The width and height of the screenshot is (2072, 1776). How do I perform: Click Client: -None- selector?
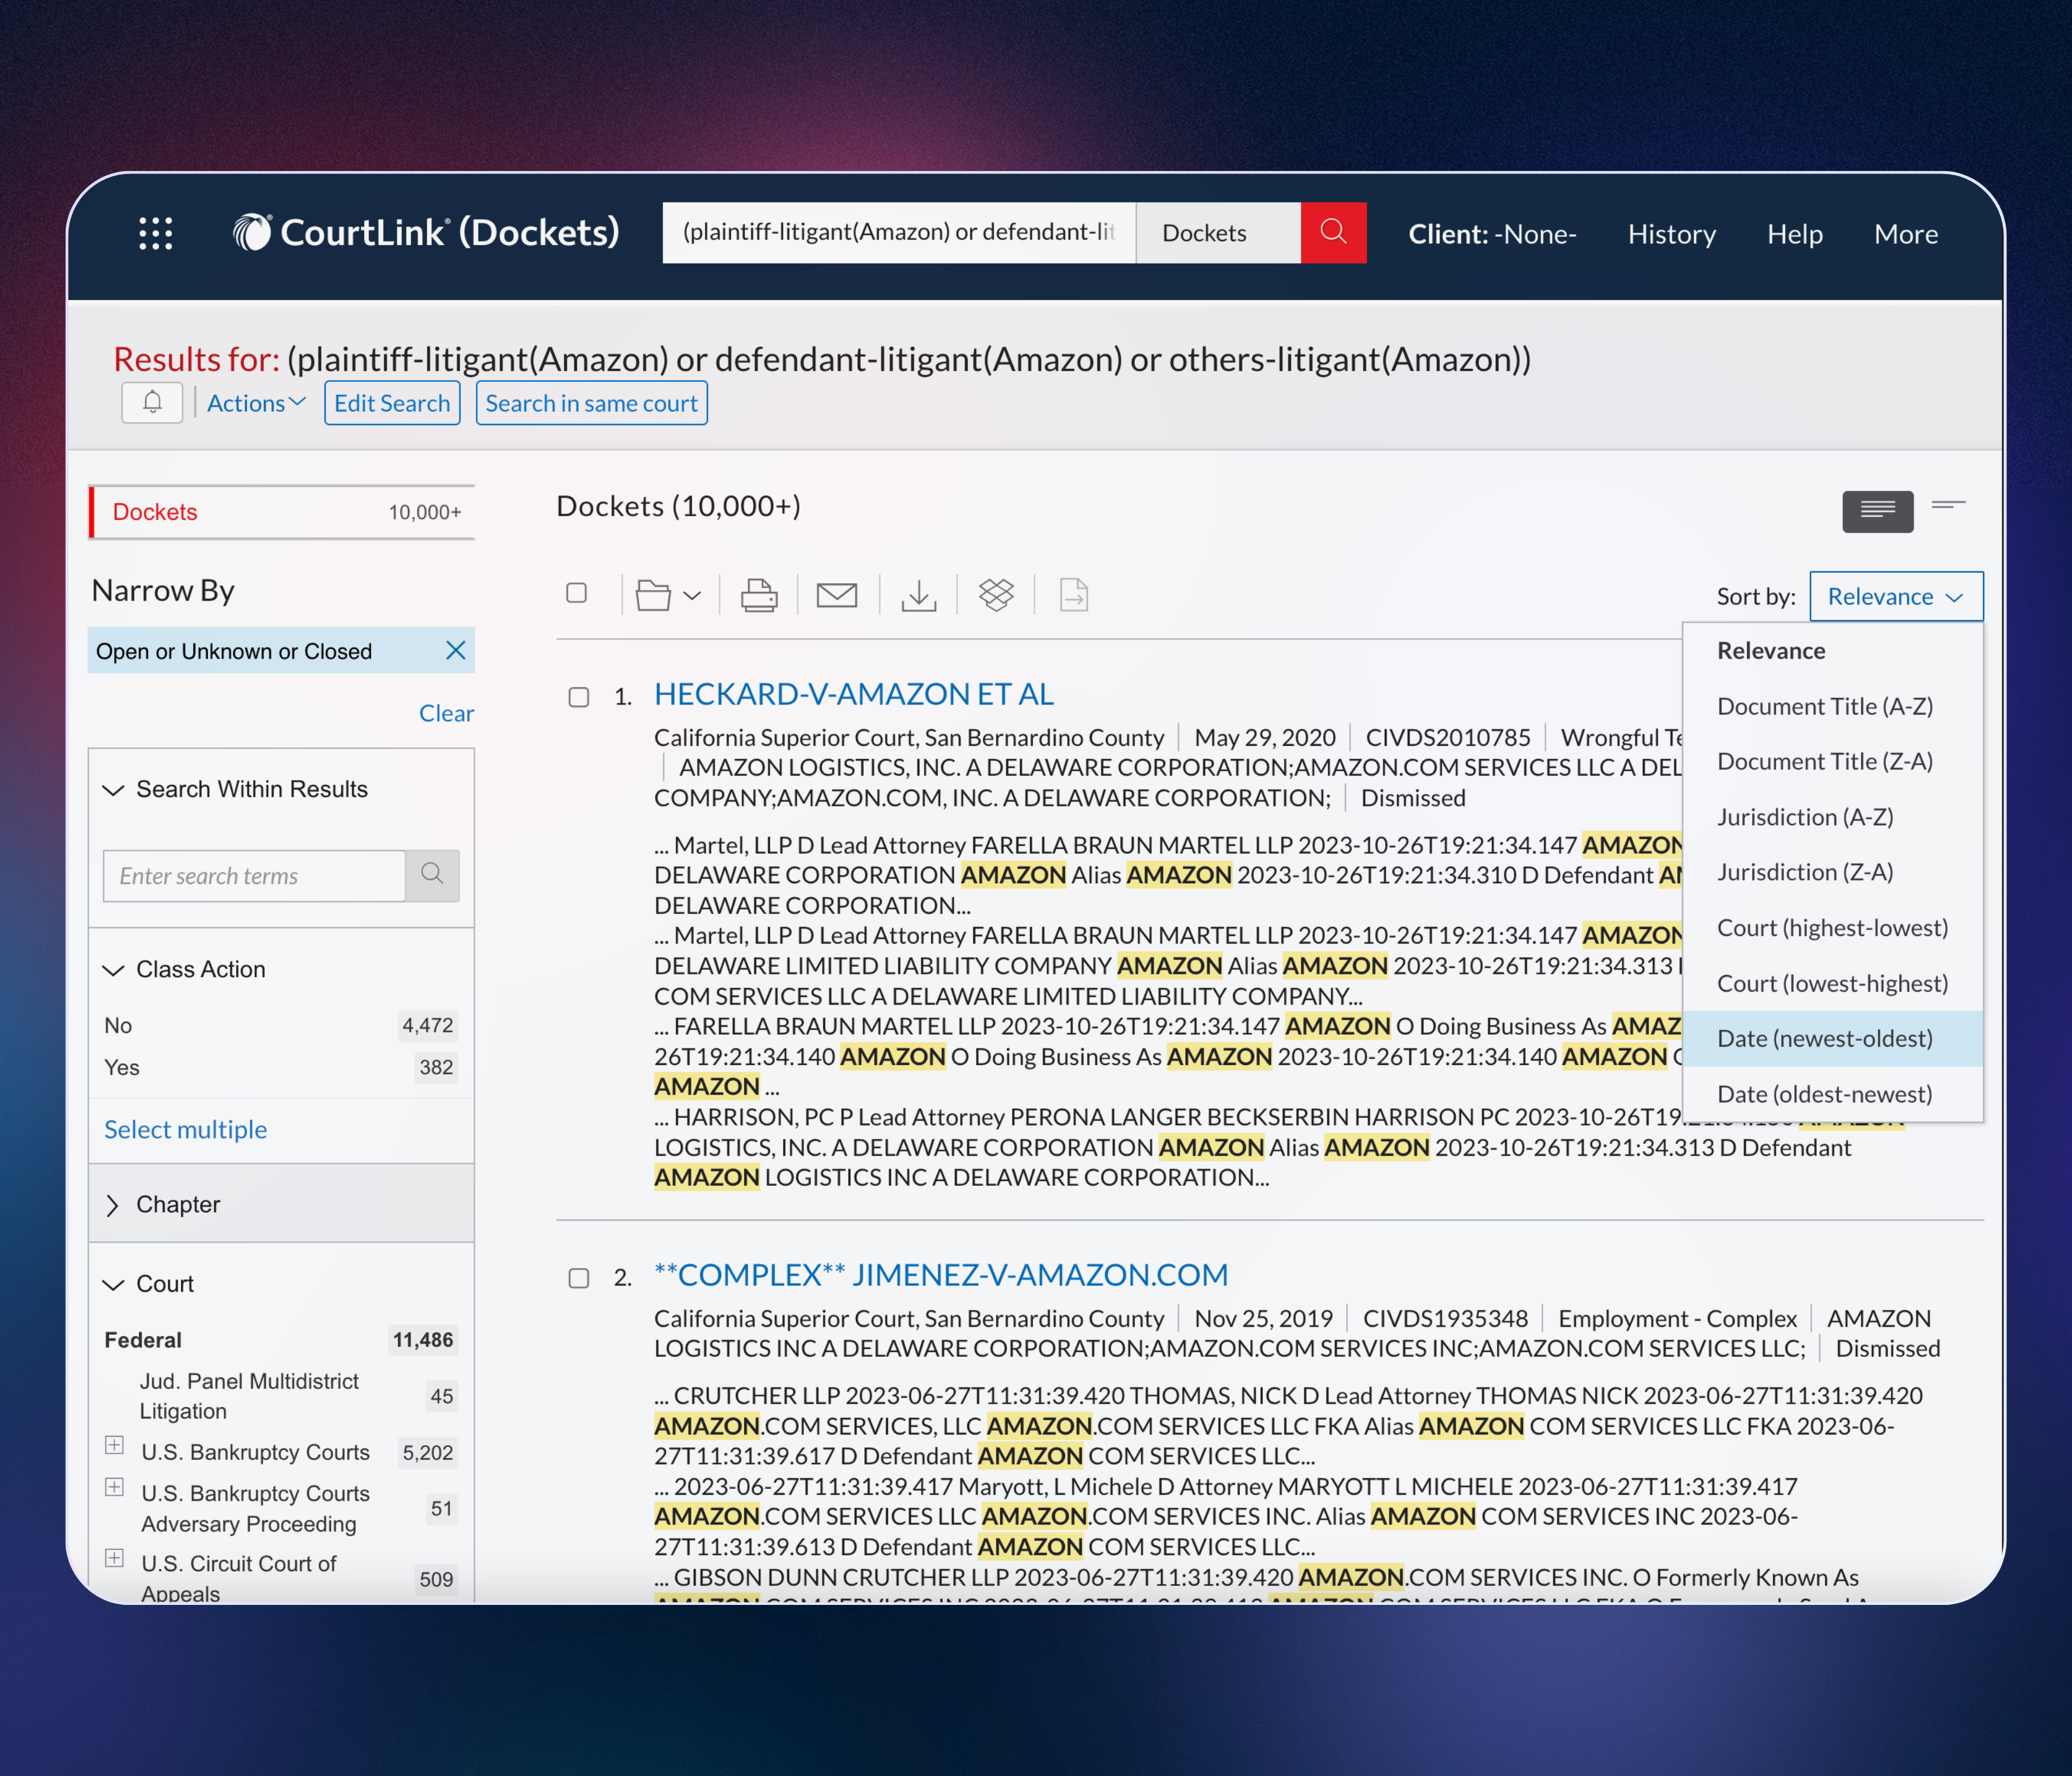point(1492,234)
